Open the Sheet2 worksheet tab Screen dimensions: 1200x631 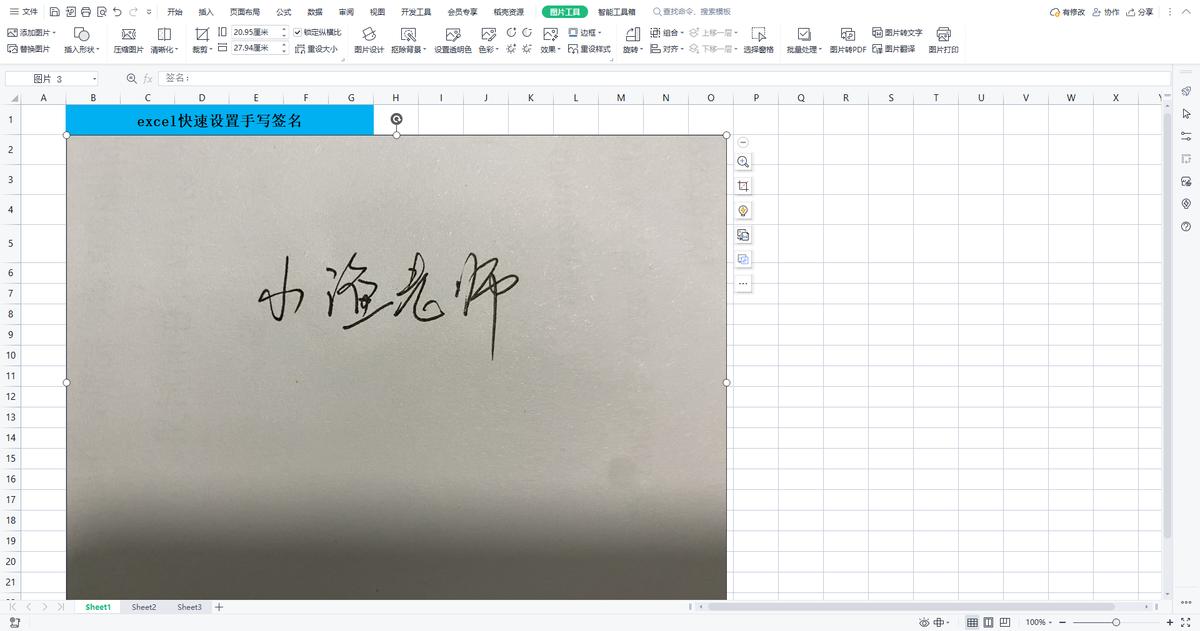[143, 606]
